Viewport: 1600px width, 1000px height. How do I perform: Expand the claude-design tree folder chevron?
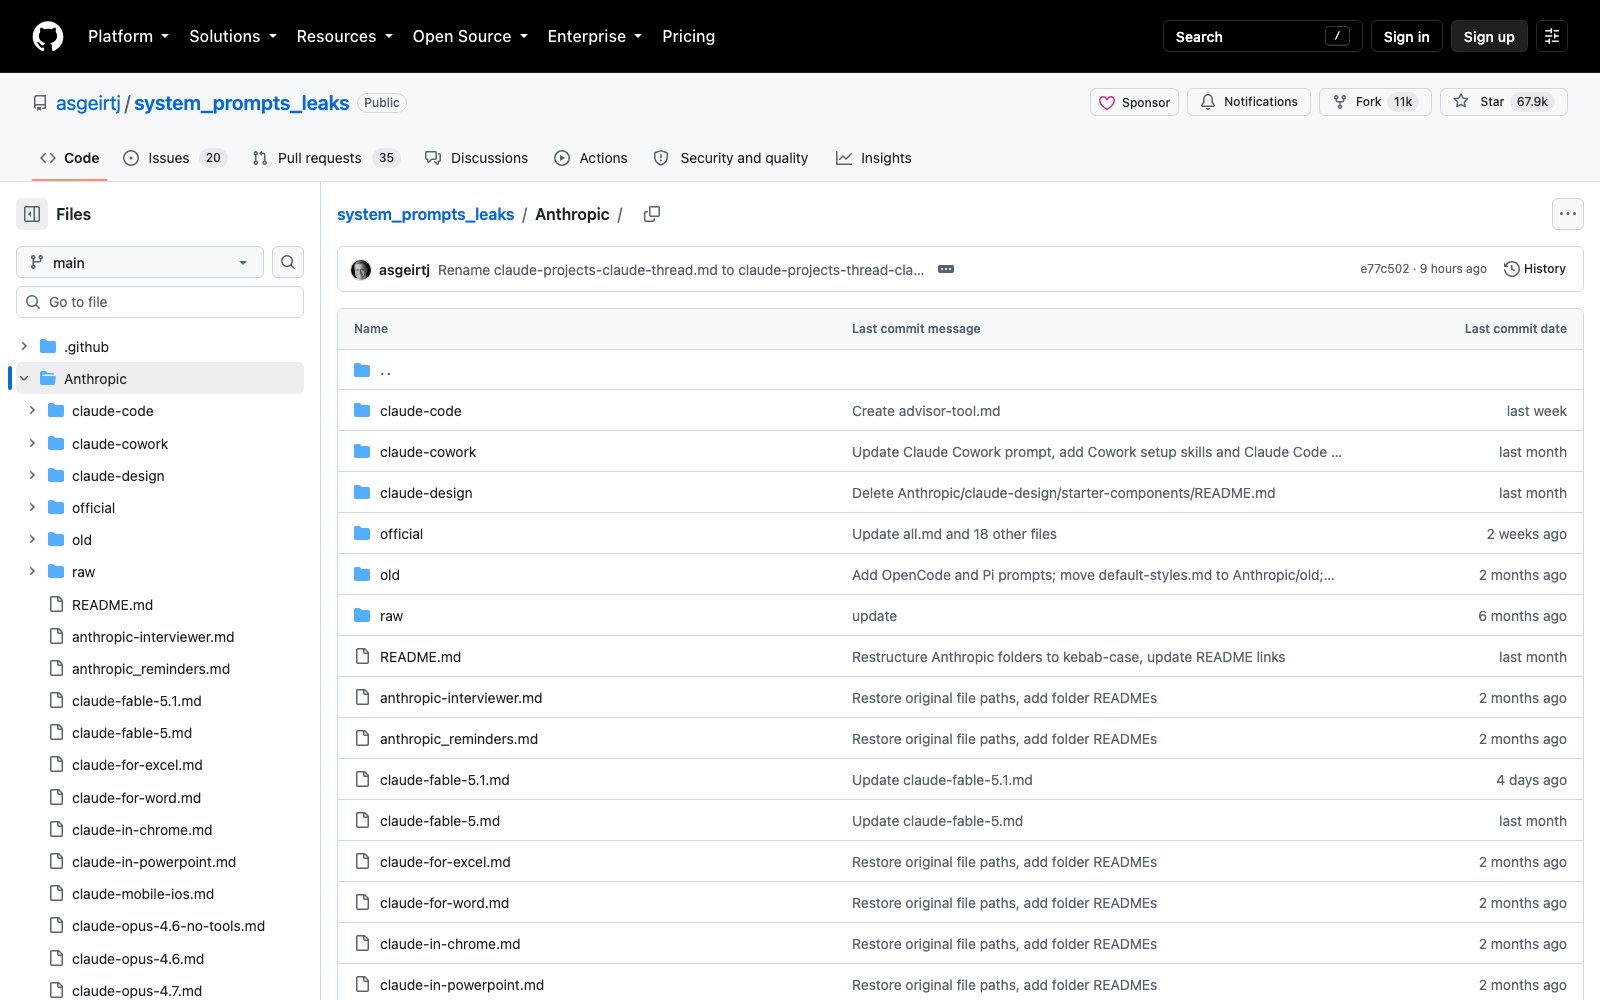tap(32, 475)
